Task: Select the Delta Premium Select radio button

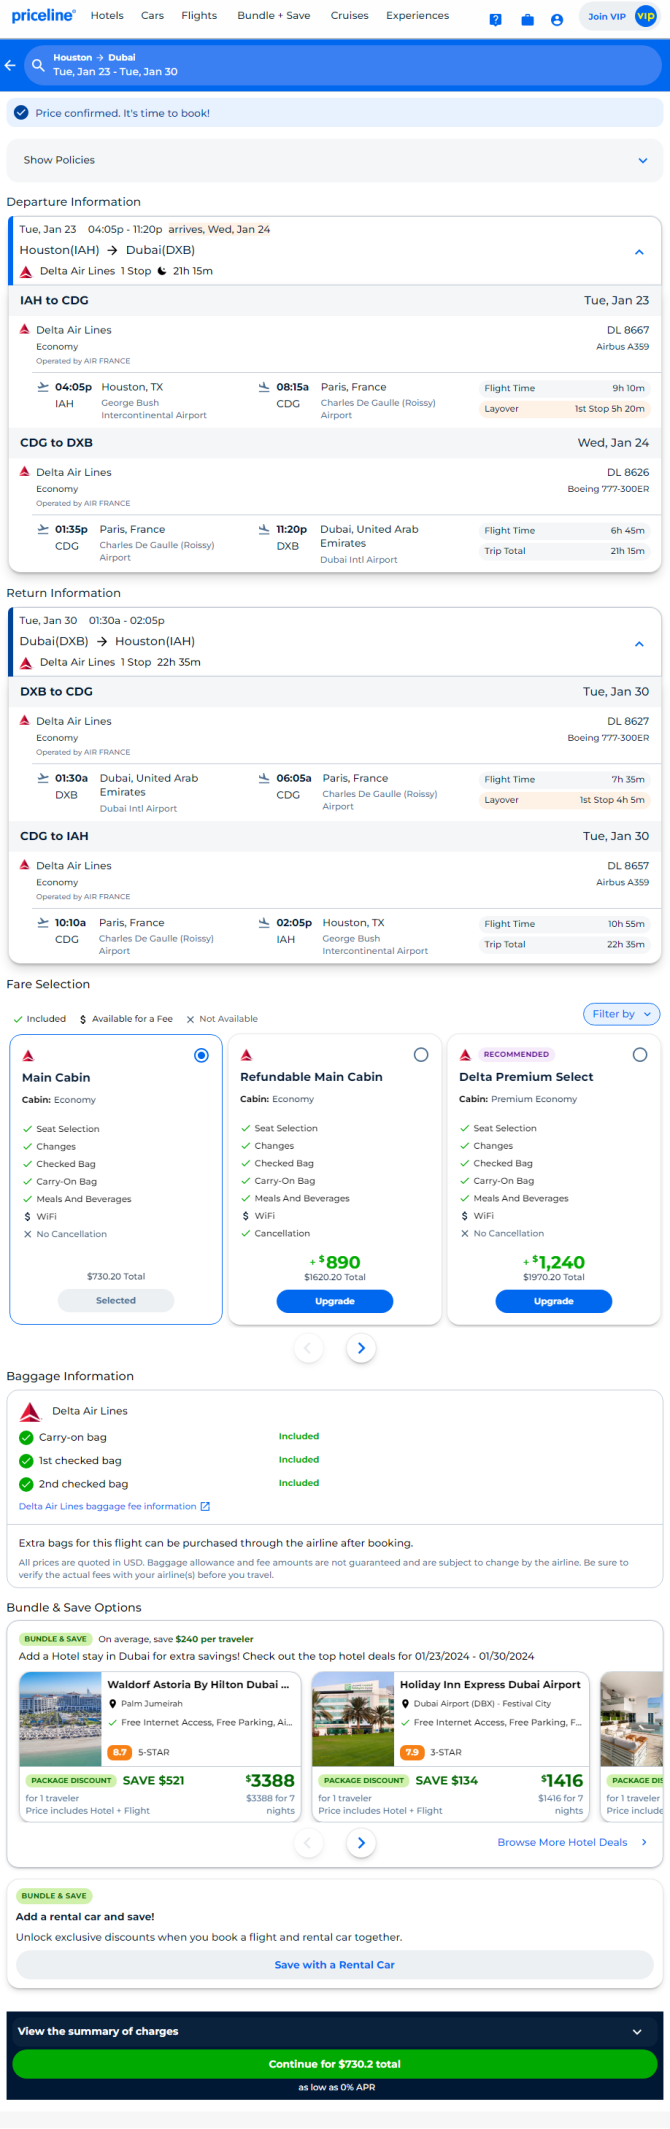Action: pyautogui.click(x=640, y=1054)
